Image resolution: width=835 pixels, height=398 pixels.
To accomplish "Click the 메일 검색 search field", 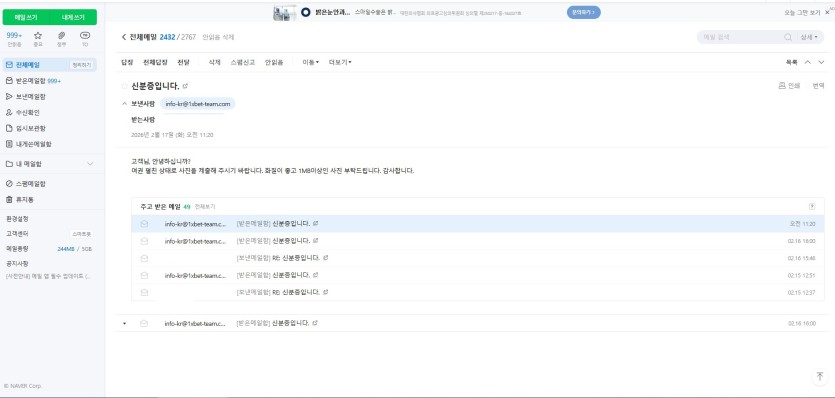I will point(740,37).
